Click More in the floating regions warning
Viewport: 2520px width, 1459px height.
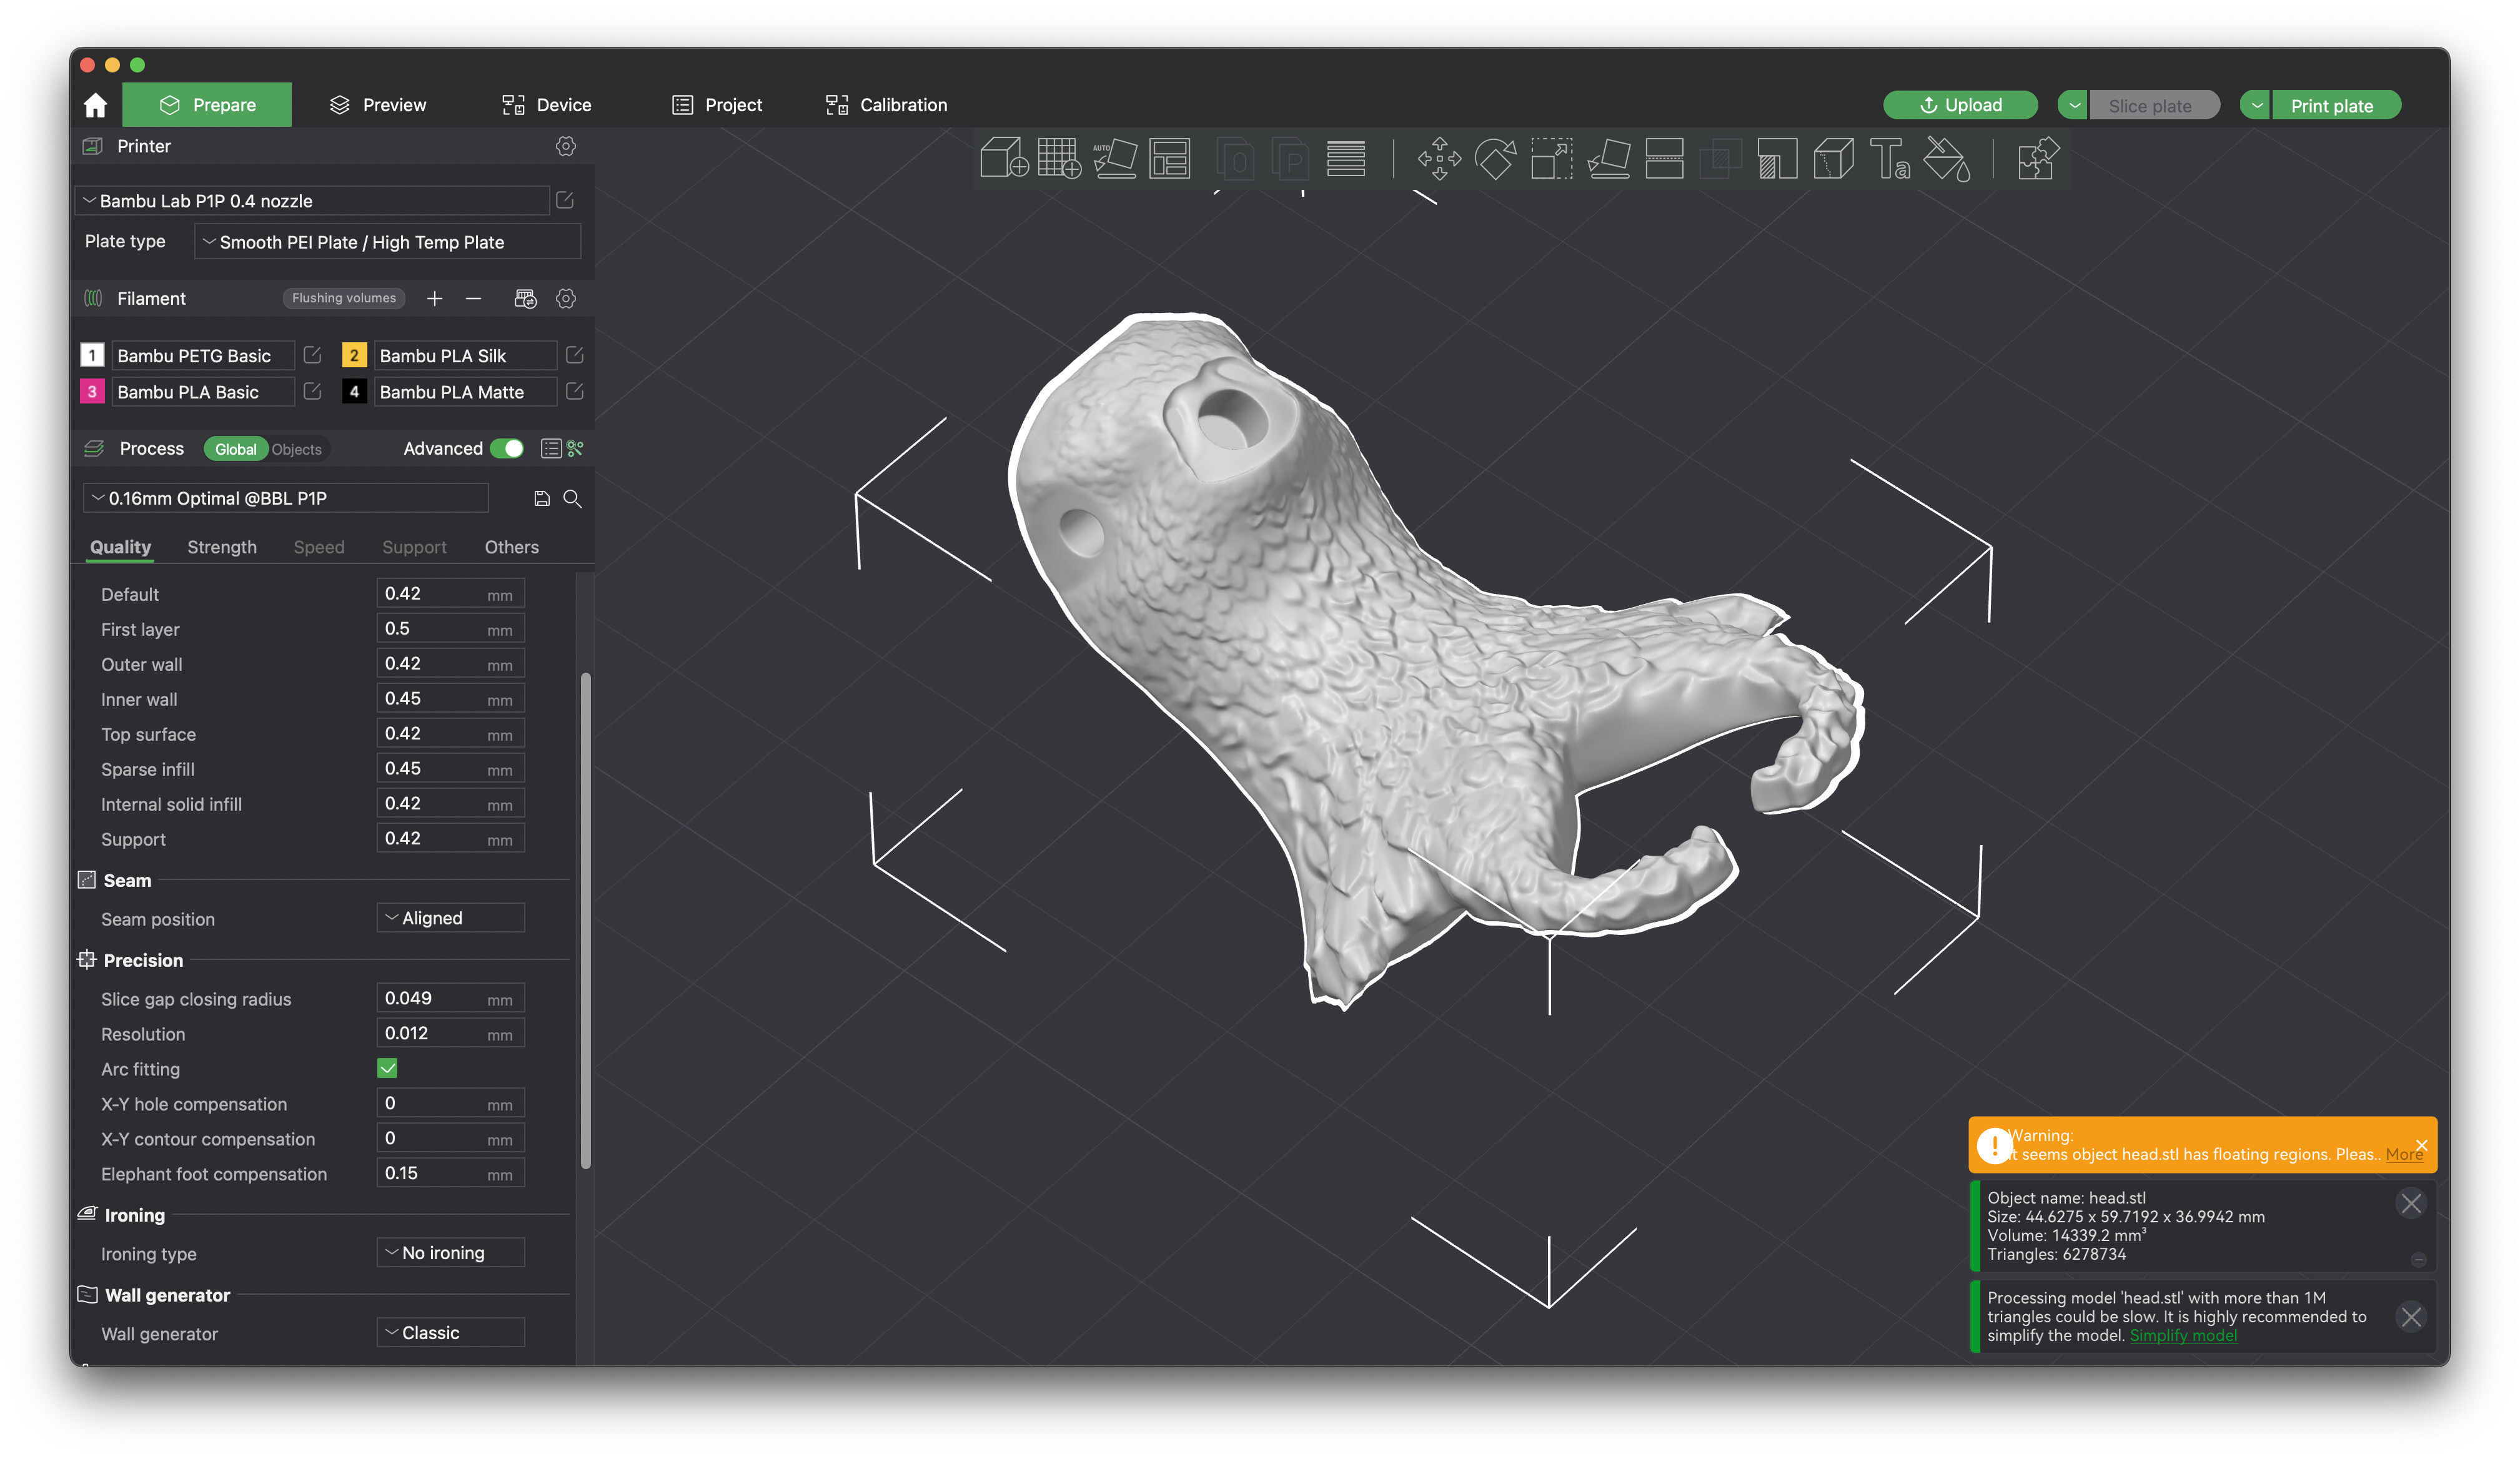(2404, 1154)
